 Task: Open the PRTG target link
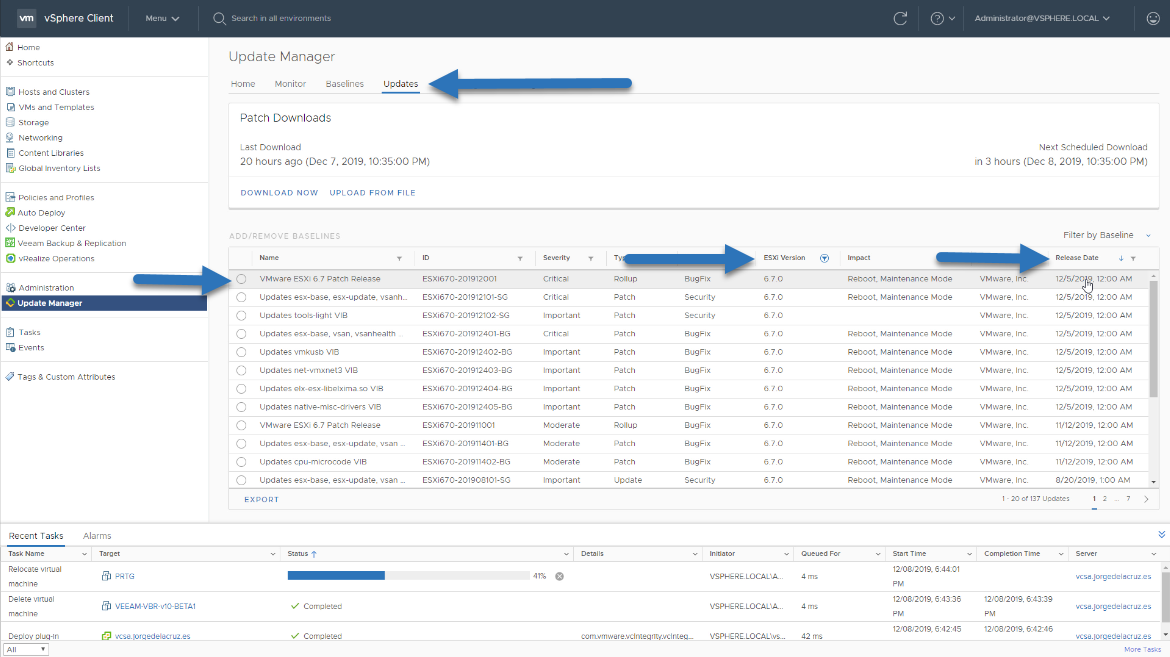click(125, 576)
